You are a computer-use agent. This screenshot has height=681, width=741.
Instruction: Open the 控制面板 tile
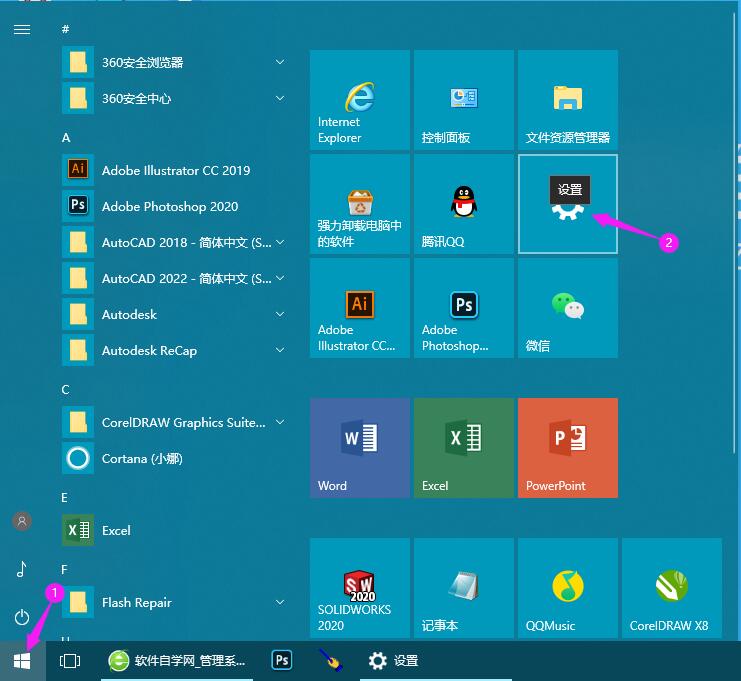click(464, 100)
